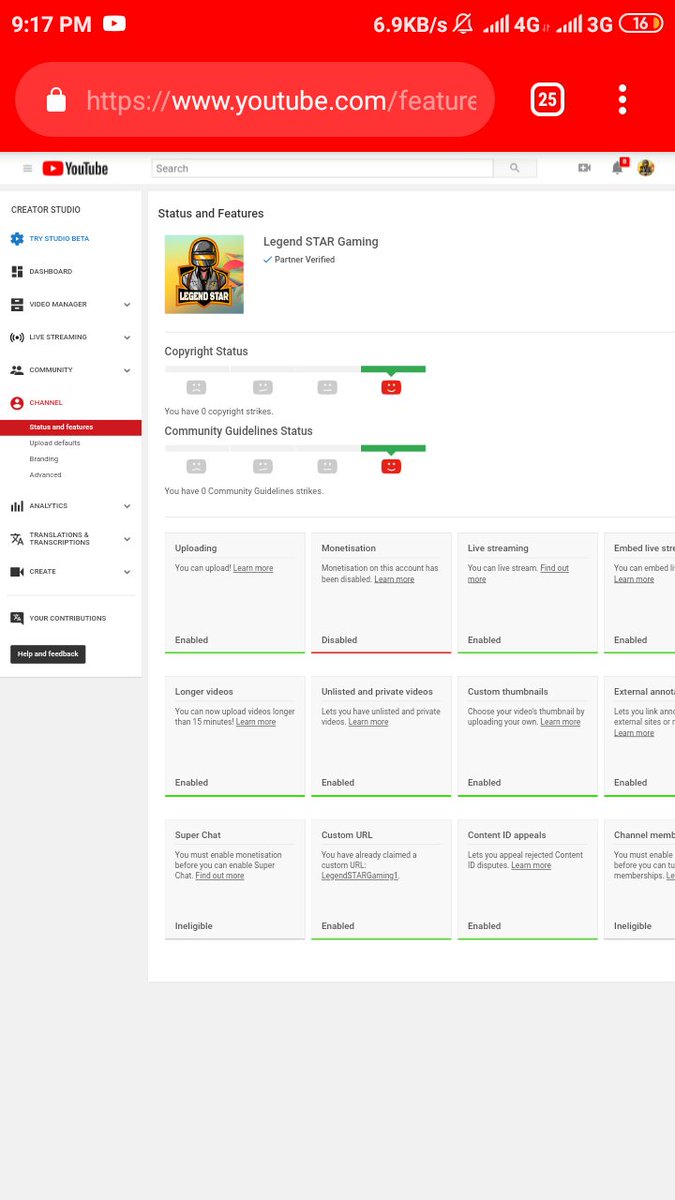
Task: Click the Channel person icon
Action: (17, 403)
